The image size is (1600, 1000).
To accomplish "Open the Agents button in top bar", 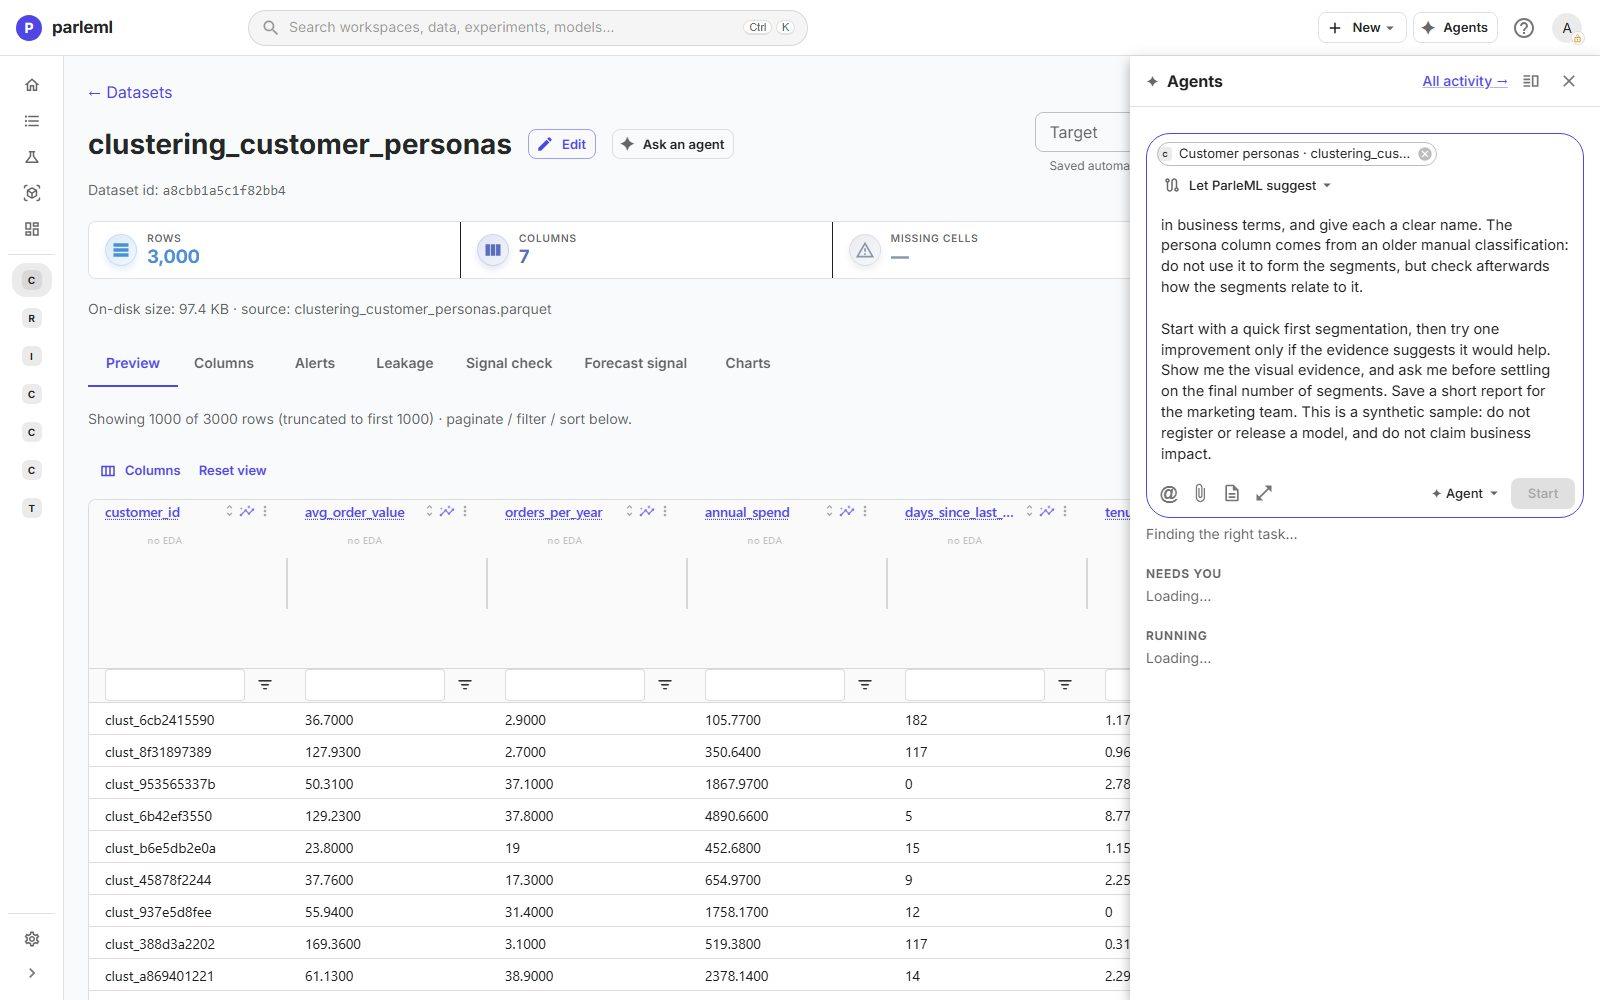I will (x=1455, y=28).
